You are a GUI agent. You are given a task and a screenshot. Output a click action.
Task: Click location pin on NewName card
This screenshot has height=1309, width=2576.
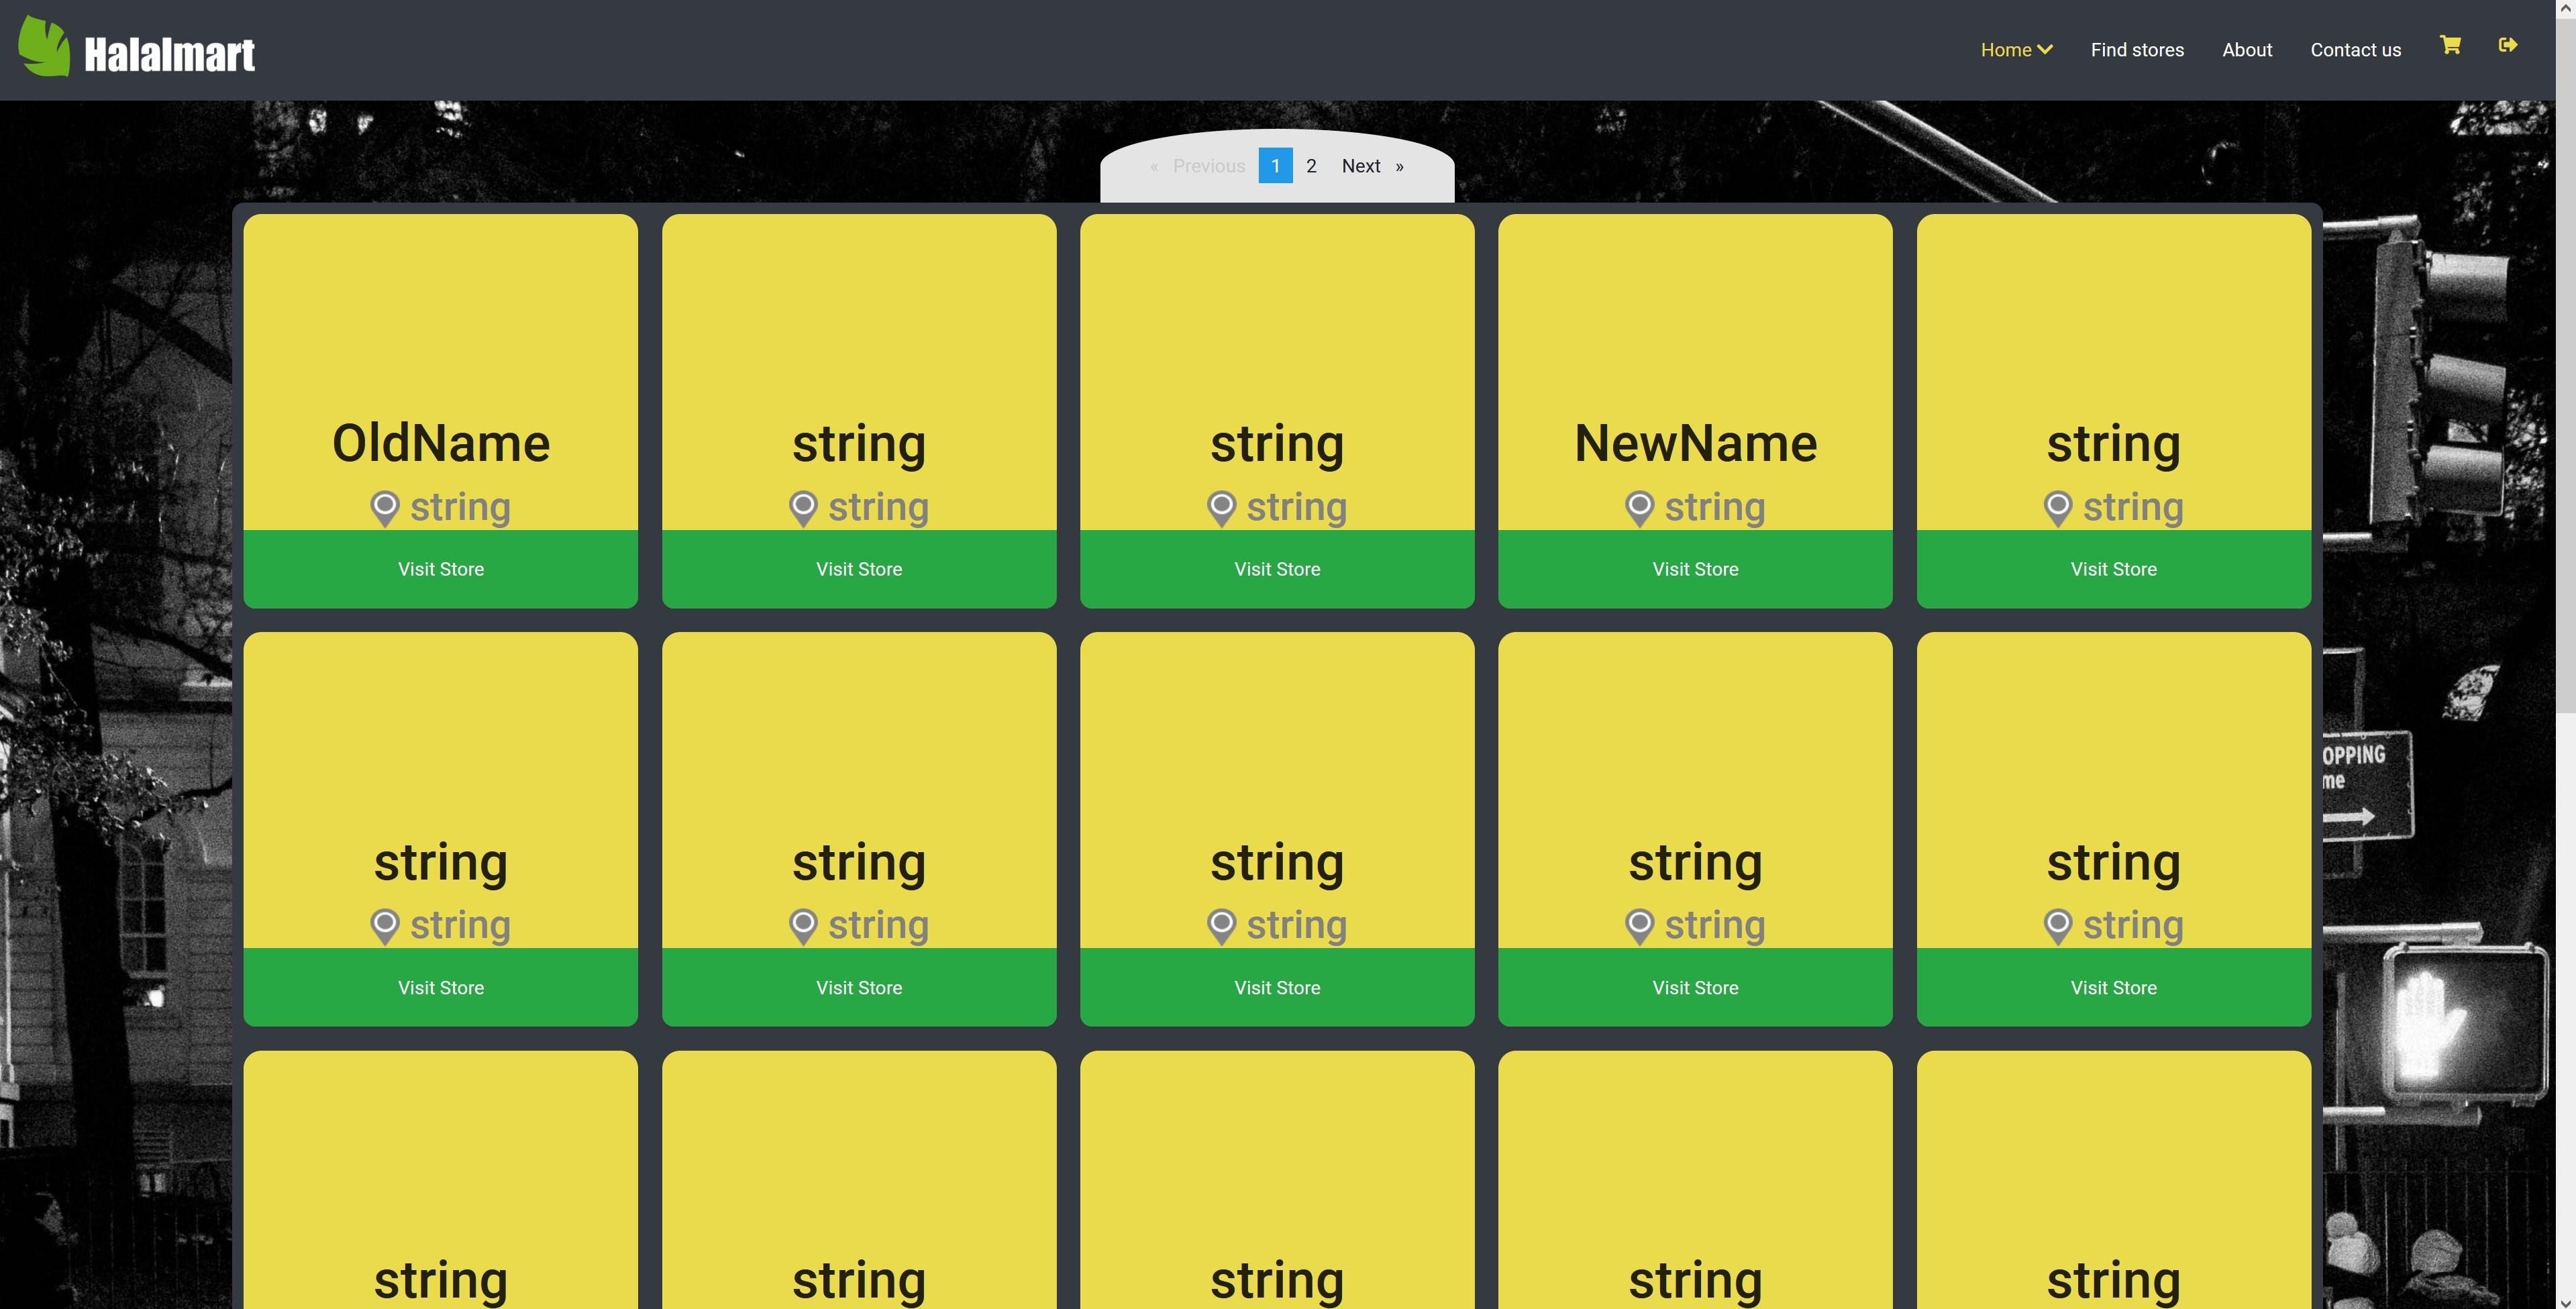[1639, 508]
